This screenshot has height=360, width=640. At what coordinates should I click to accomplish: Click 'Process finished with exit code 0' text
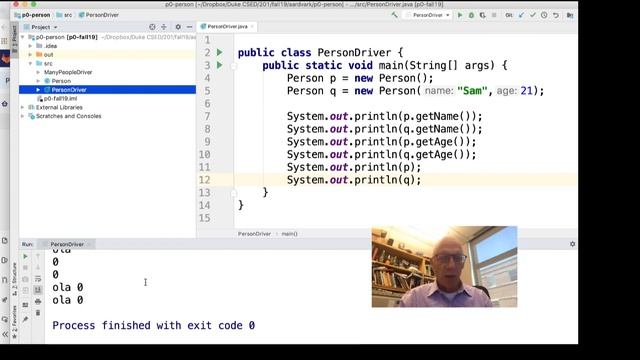pos(153,325)
